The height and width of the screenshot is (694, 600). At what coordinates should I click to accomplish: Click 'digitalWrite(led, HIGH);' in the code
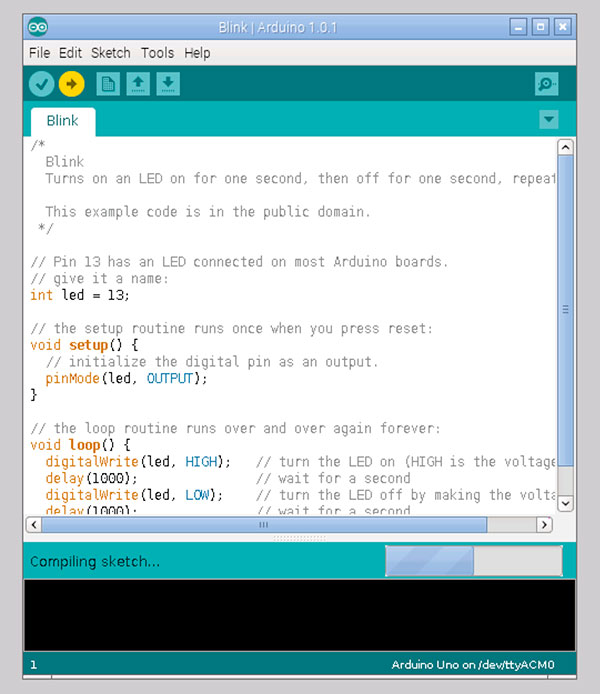tap(138, 462)
